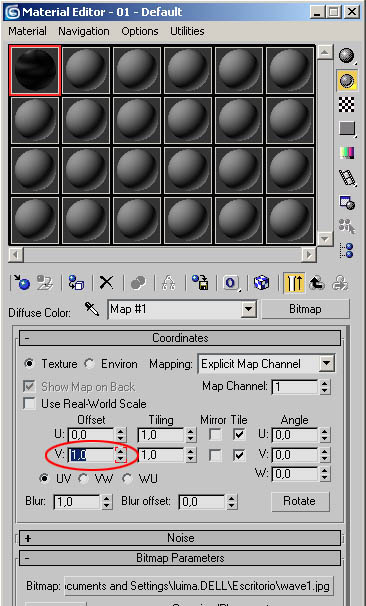366x606 pixels.
Task: Open the Mapping dropdown Explicit Map Channel
Action: coord(266,363)
